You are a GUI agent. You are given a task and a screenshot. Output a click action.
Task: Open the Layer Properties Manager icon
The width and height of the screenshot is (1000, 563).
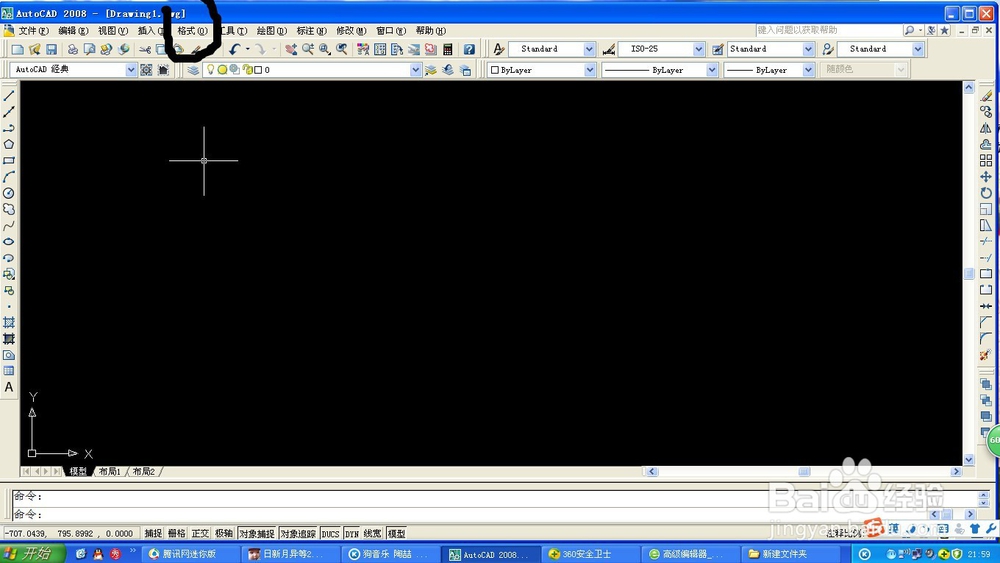(x=193, y=70)
